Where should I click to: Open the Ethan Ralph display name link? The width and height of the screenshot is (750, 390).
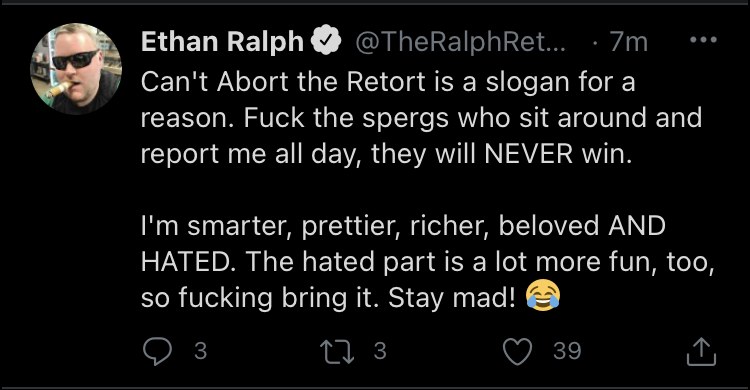(222, 42)
